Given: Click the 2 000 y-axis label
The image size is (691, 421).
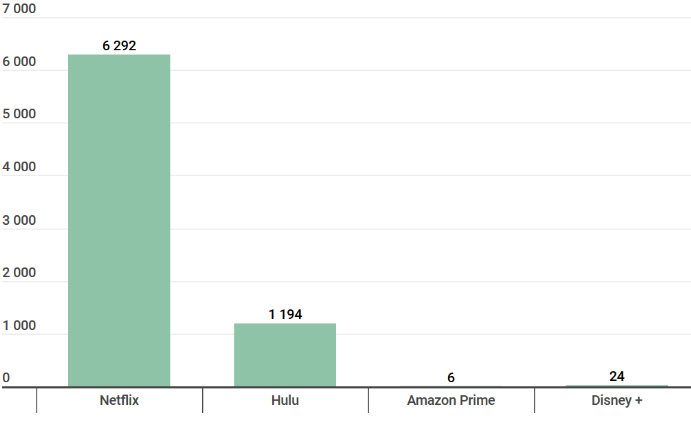Looking at the screenshot, I should (x=19, y=273).
